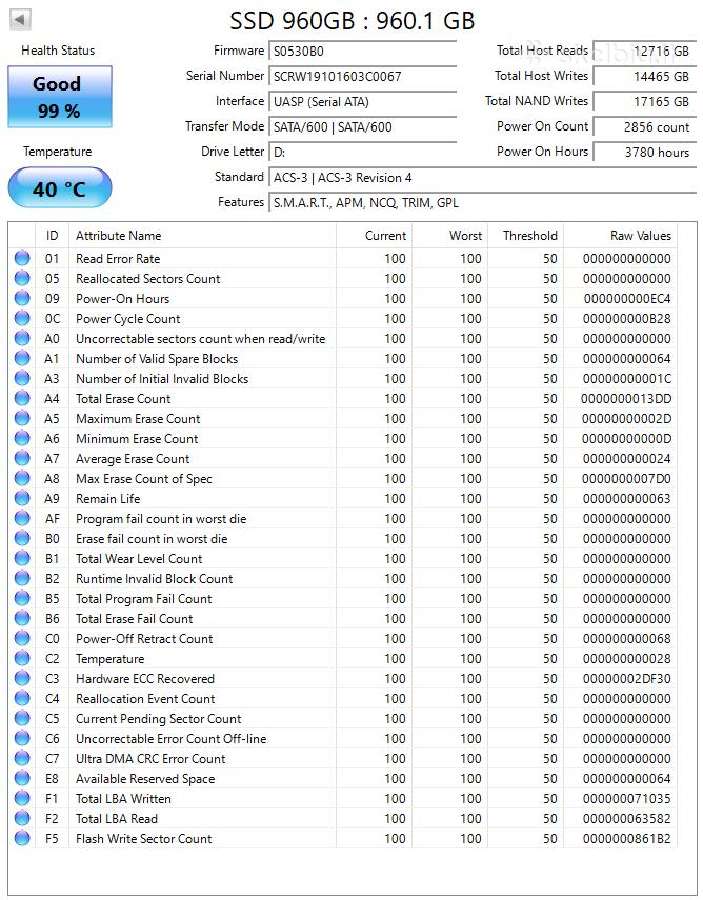Click the Raw Values column header

point(620,235)
